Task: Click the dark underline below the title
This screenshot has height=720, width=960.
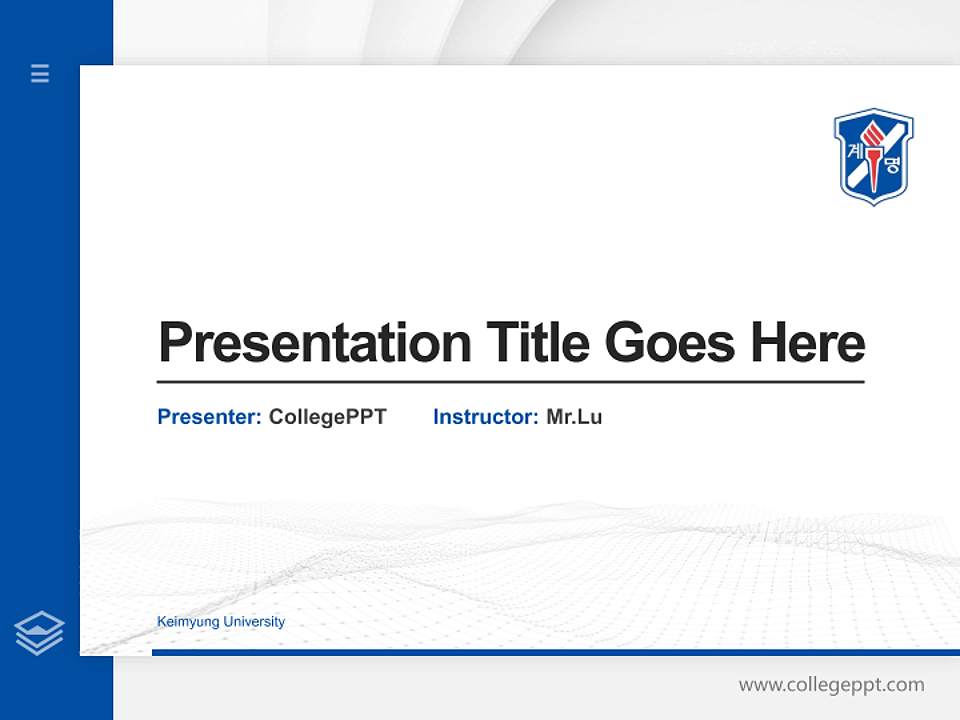Action: click(513, 381)
